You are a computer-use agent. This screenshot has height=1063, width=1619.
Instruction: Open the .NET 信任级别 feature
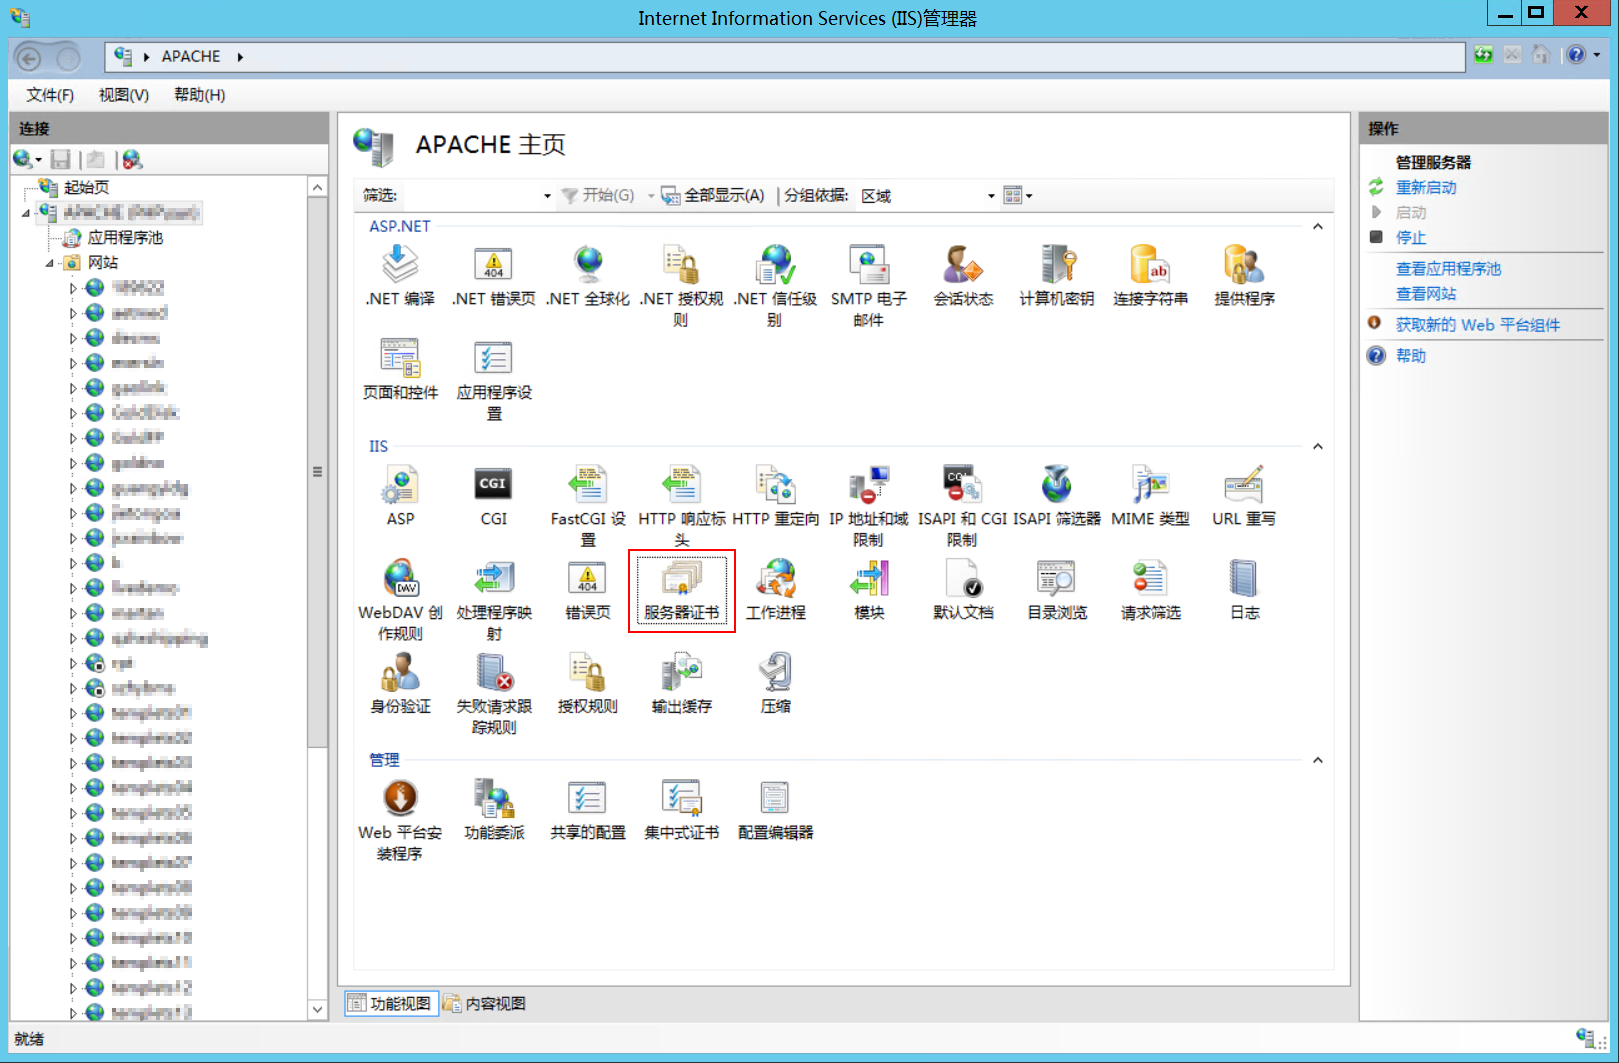775,287
